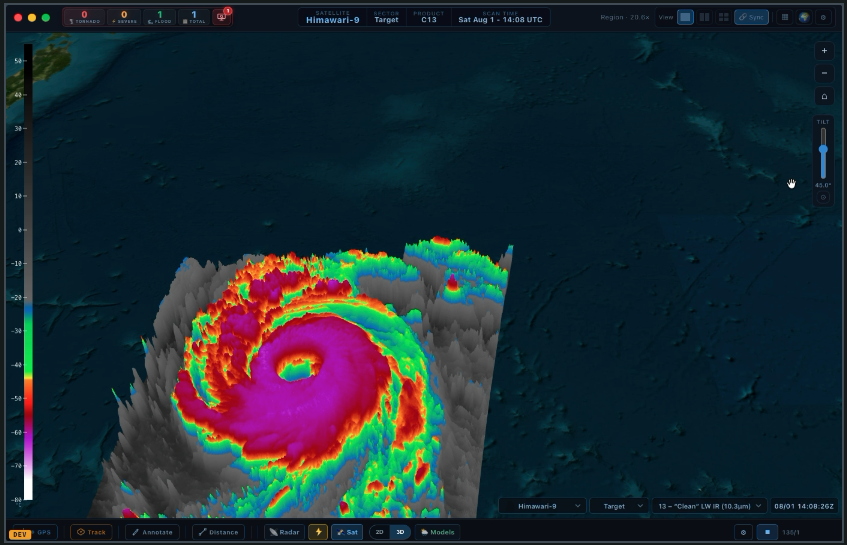Viewport: 847px width, 545px height.
Task: Activate the Track tool
Action: point(91,532)
